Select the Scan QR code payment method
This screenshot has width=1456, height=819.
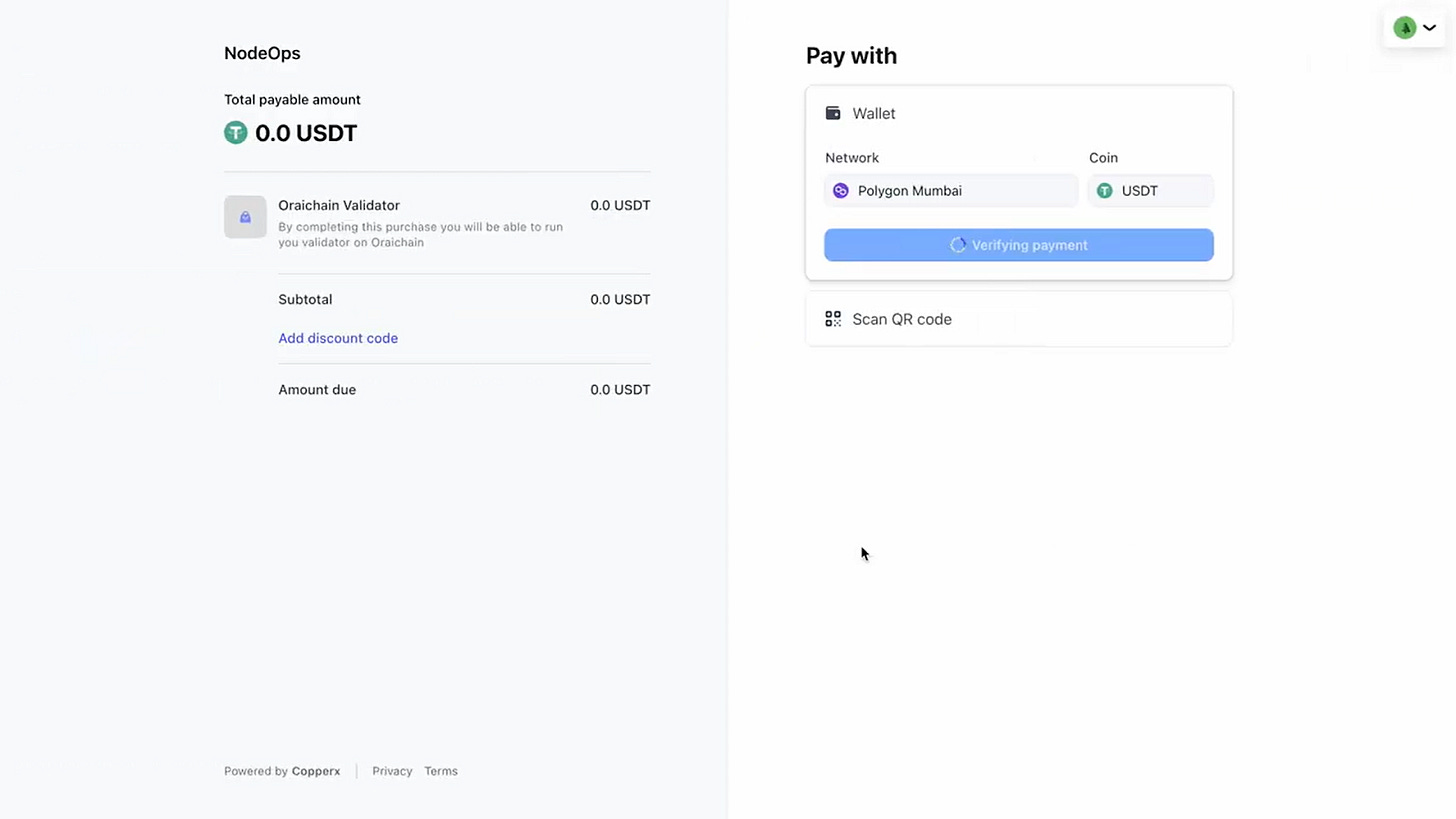pyautogui.click(x=1019, y=318)
